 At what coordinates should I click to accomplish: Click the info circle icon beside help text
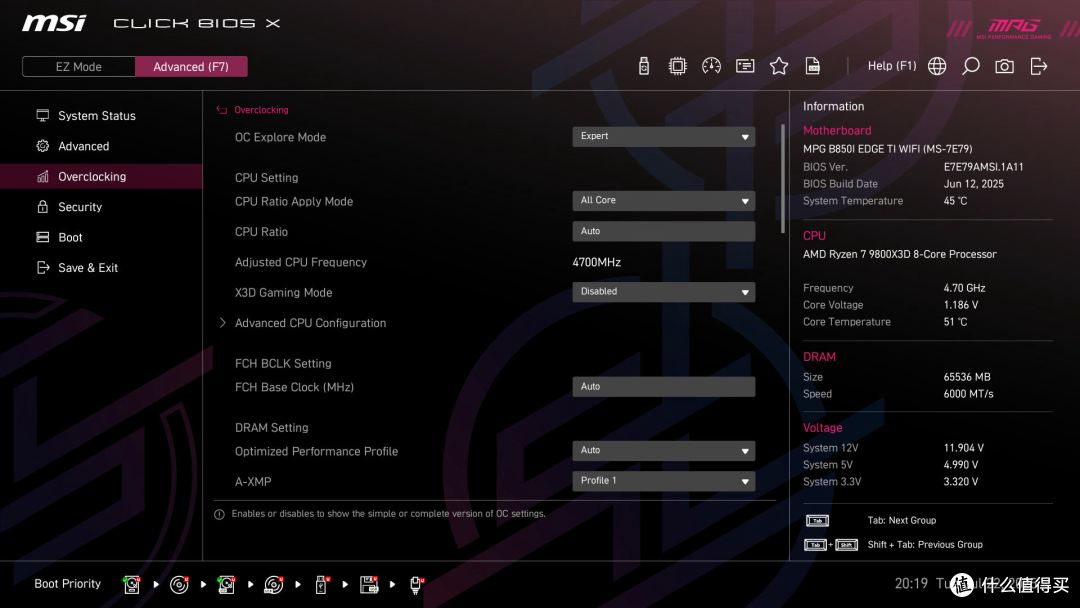(x=219, y=514)
